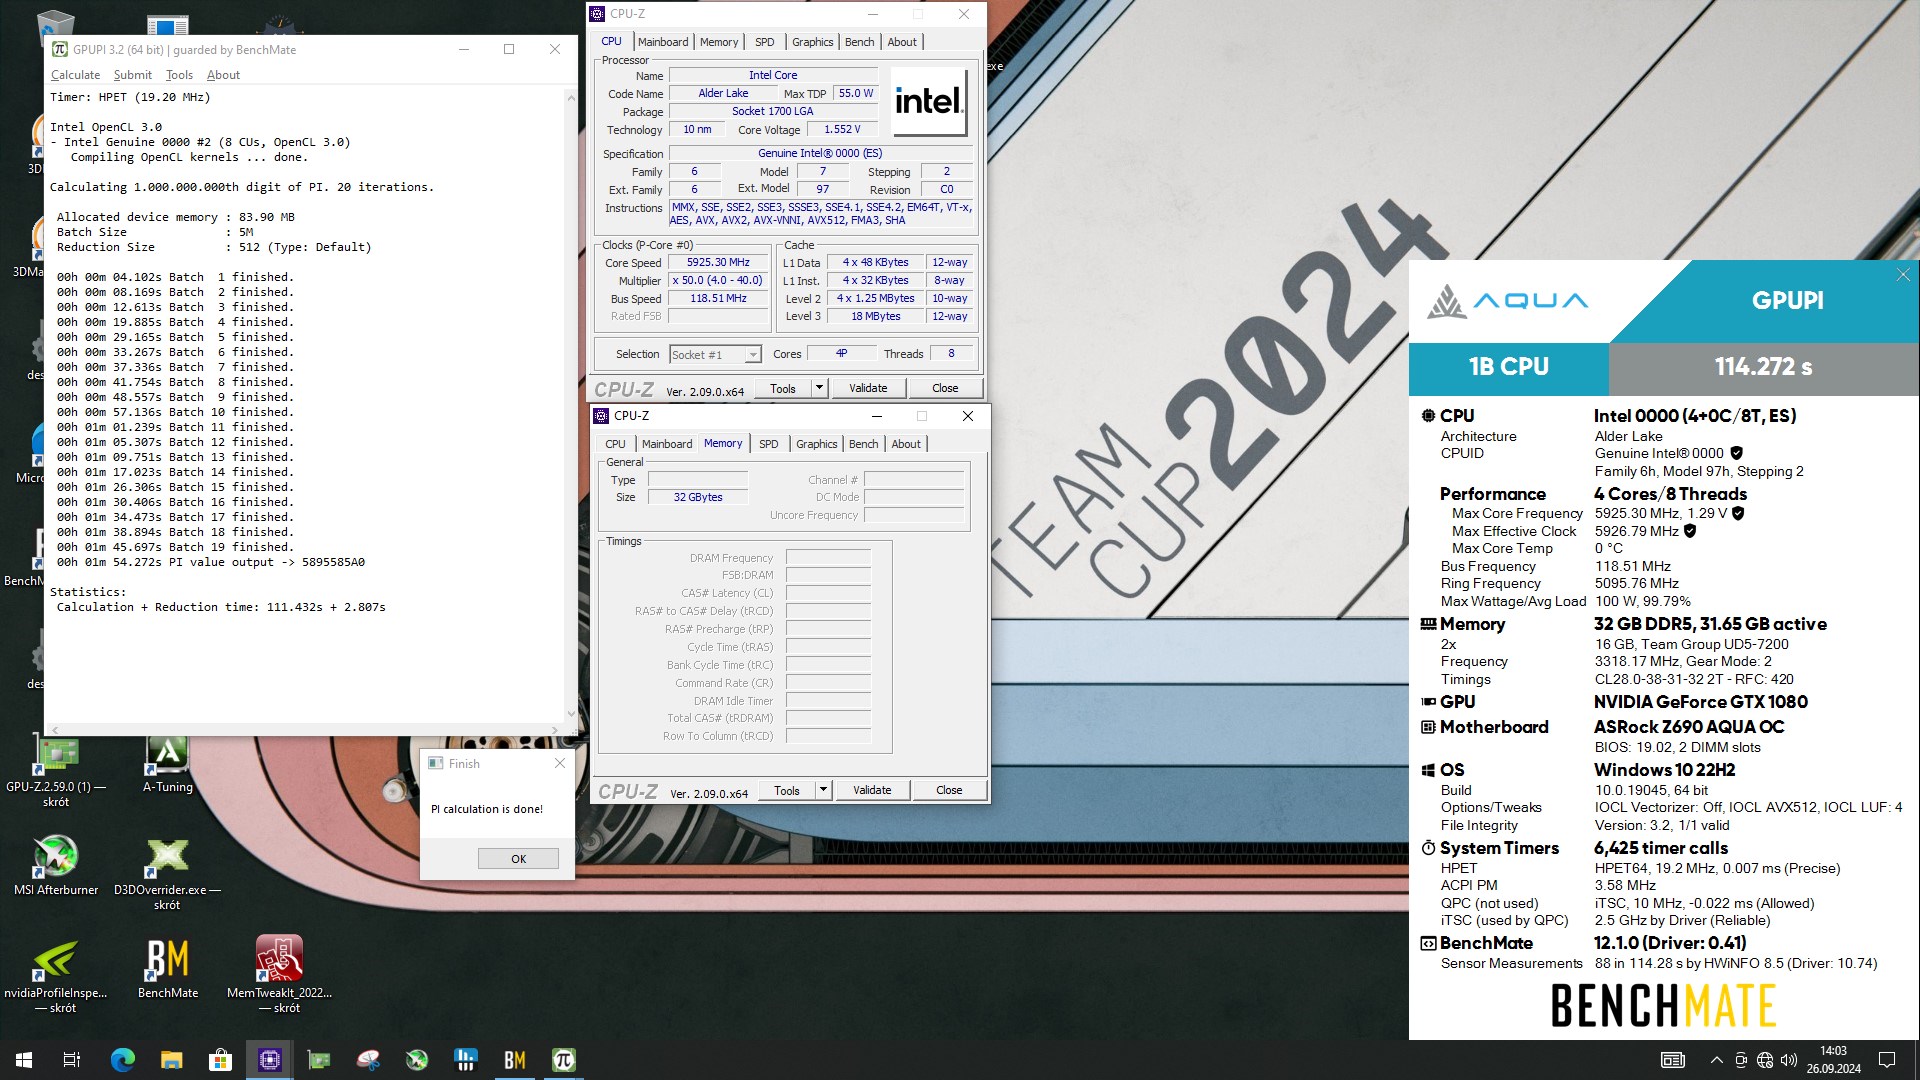
Task: Open the nvidiaProfileInspector shortcut
Action: point(56,976)
